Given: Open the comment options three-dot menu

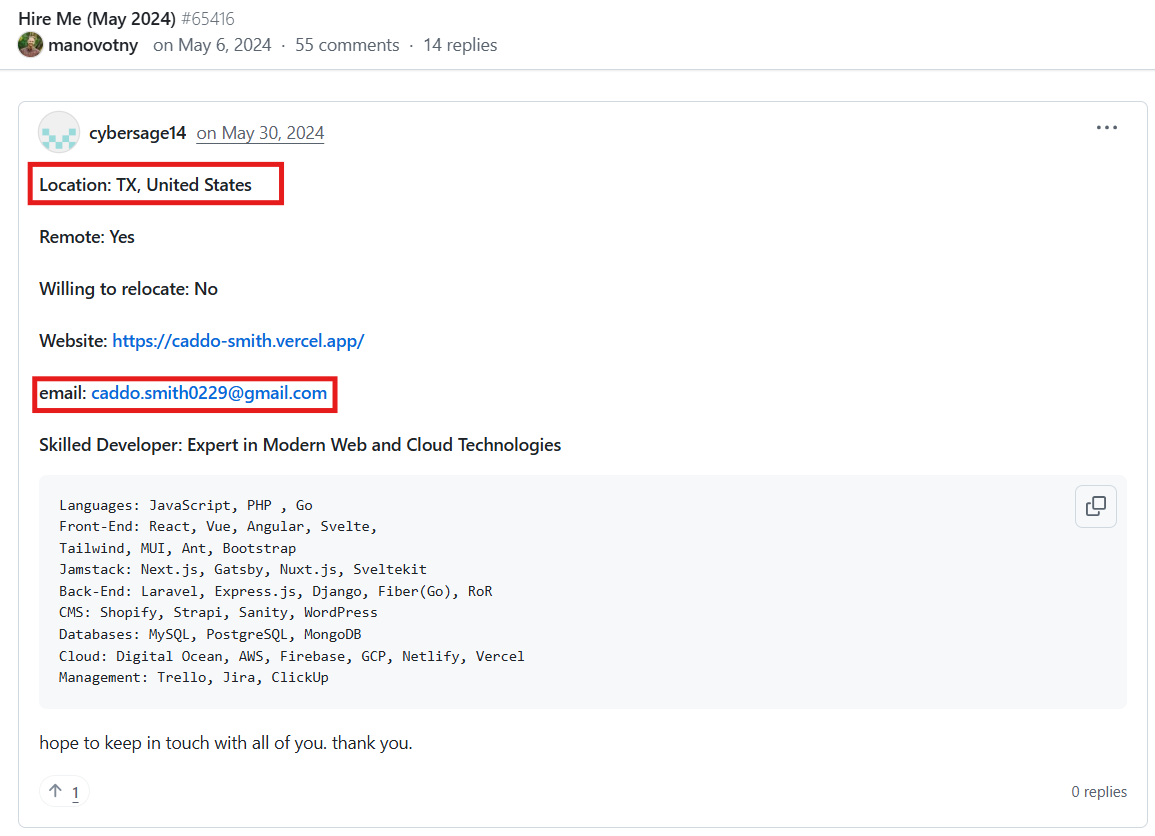Looking at the screenshot, I should (1106, 128).
